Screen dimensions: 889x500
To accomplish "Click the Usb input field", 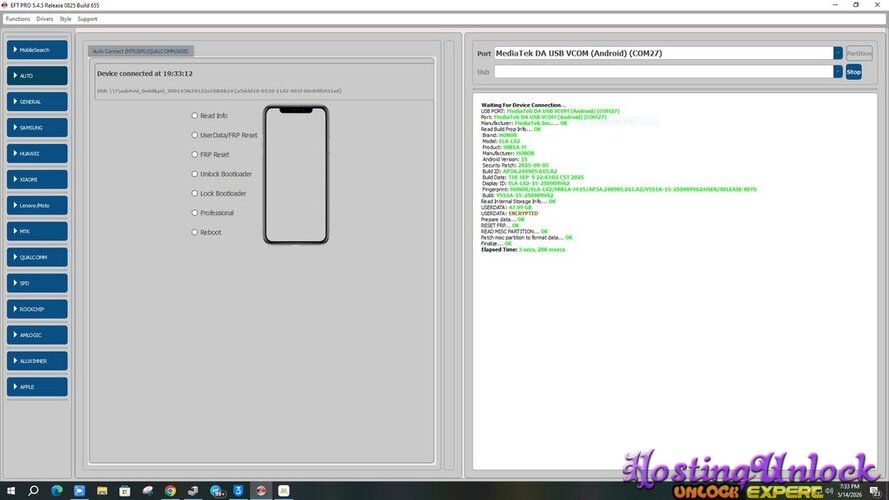I will (x=663, y=71).
